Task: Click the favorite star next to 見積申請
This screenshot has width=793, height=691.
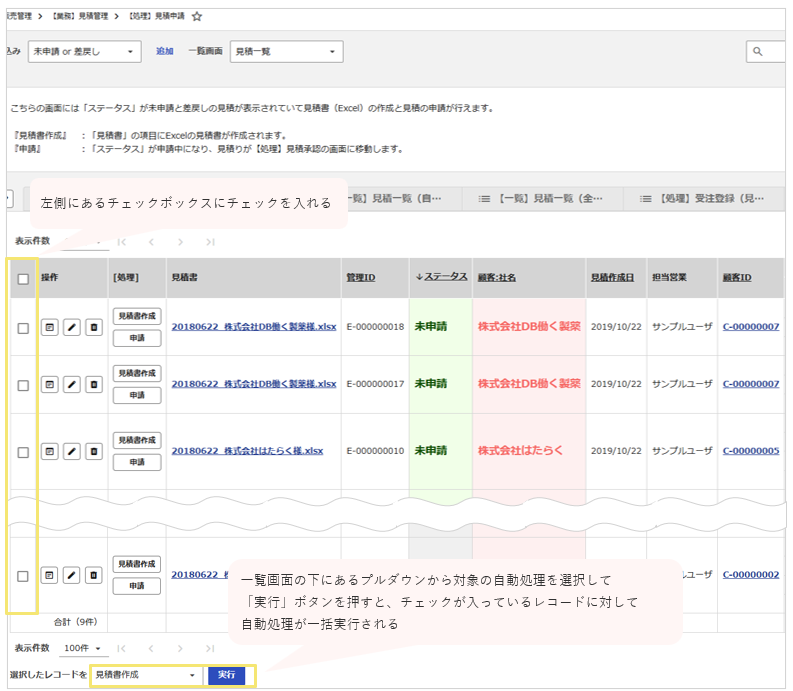Action: coord(197,17)
